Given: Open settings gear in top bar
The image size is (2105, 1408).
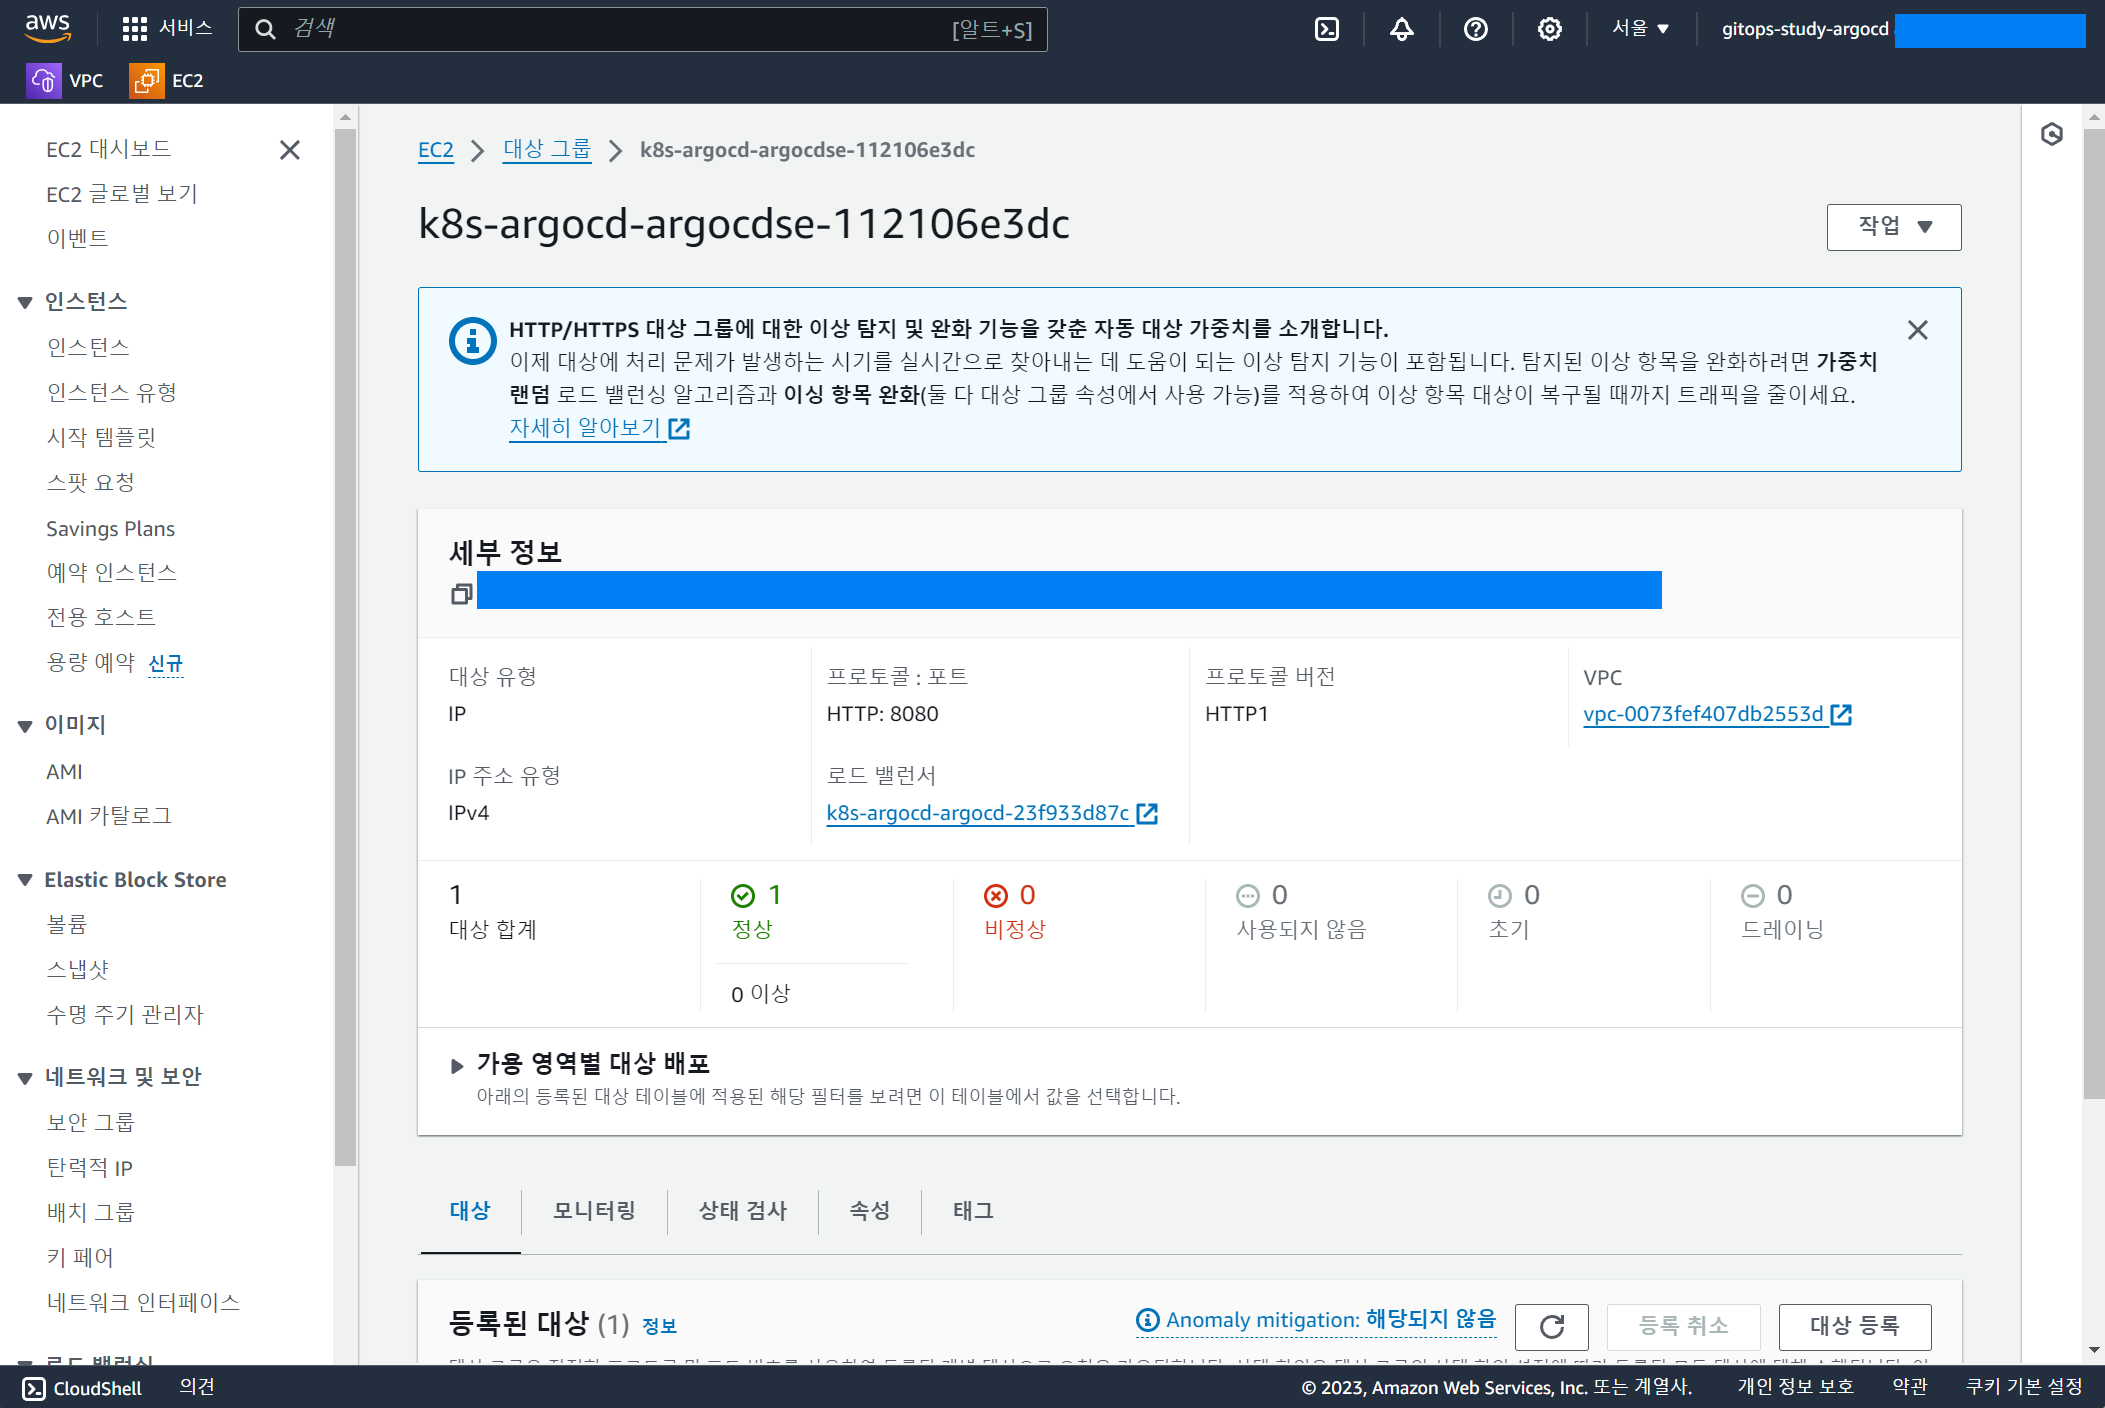Looking at the screenshot, I should pyautogui.click(x=1549, y=29).
